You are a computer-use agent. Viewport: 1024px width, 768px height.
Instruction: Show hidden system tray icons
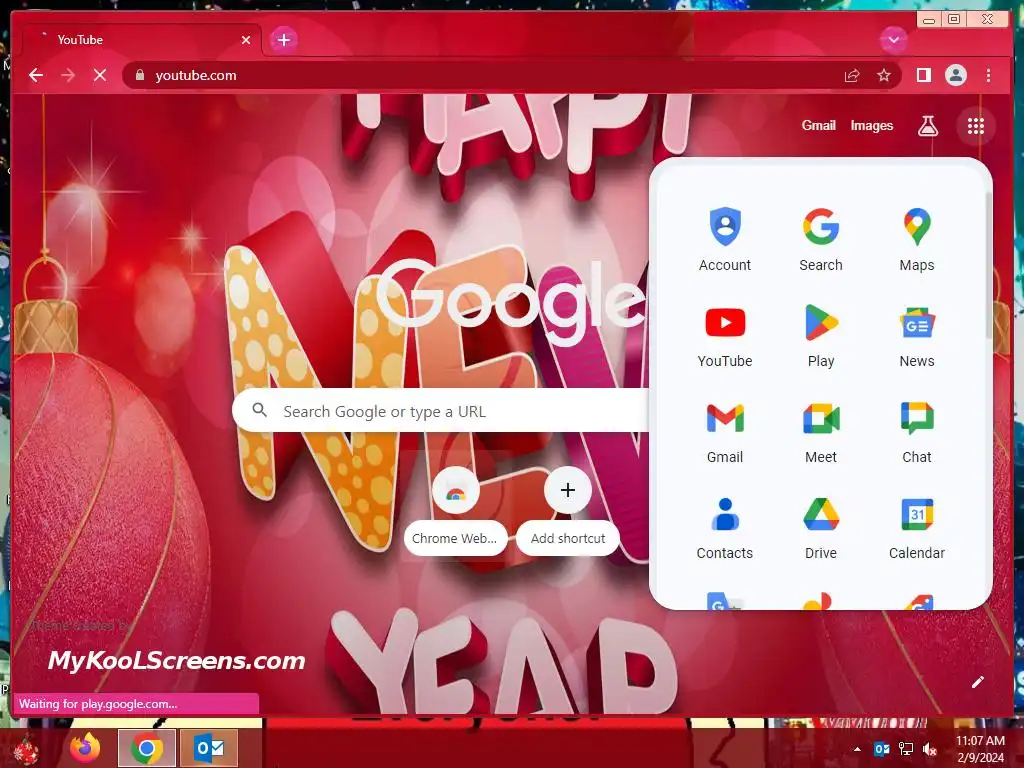tap(857, 749)
